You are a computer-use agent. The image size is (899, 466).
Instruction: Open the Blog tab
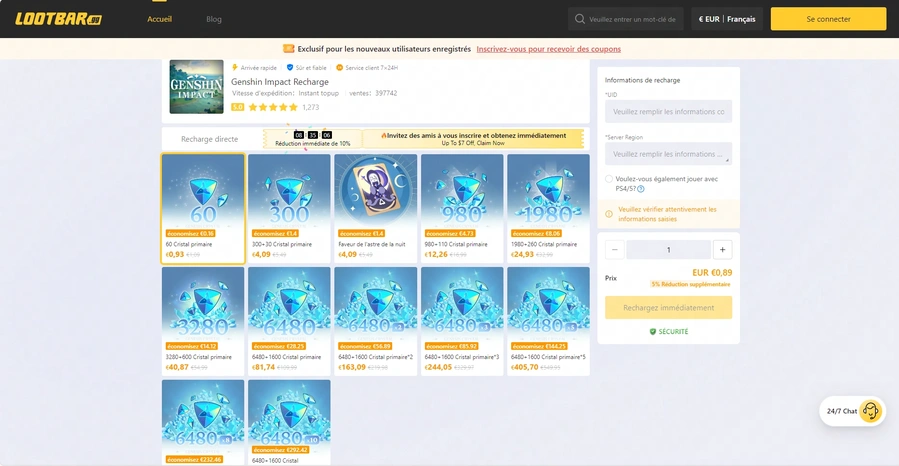[214, 19]
